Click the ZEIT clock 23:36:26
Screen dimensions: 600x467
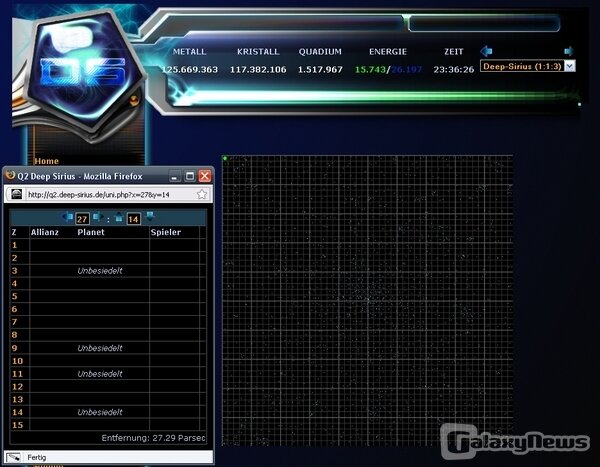pyautogui.click(x=454, y=70)
